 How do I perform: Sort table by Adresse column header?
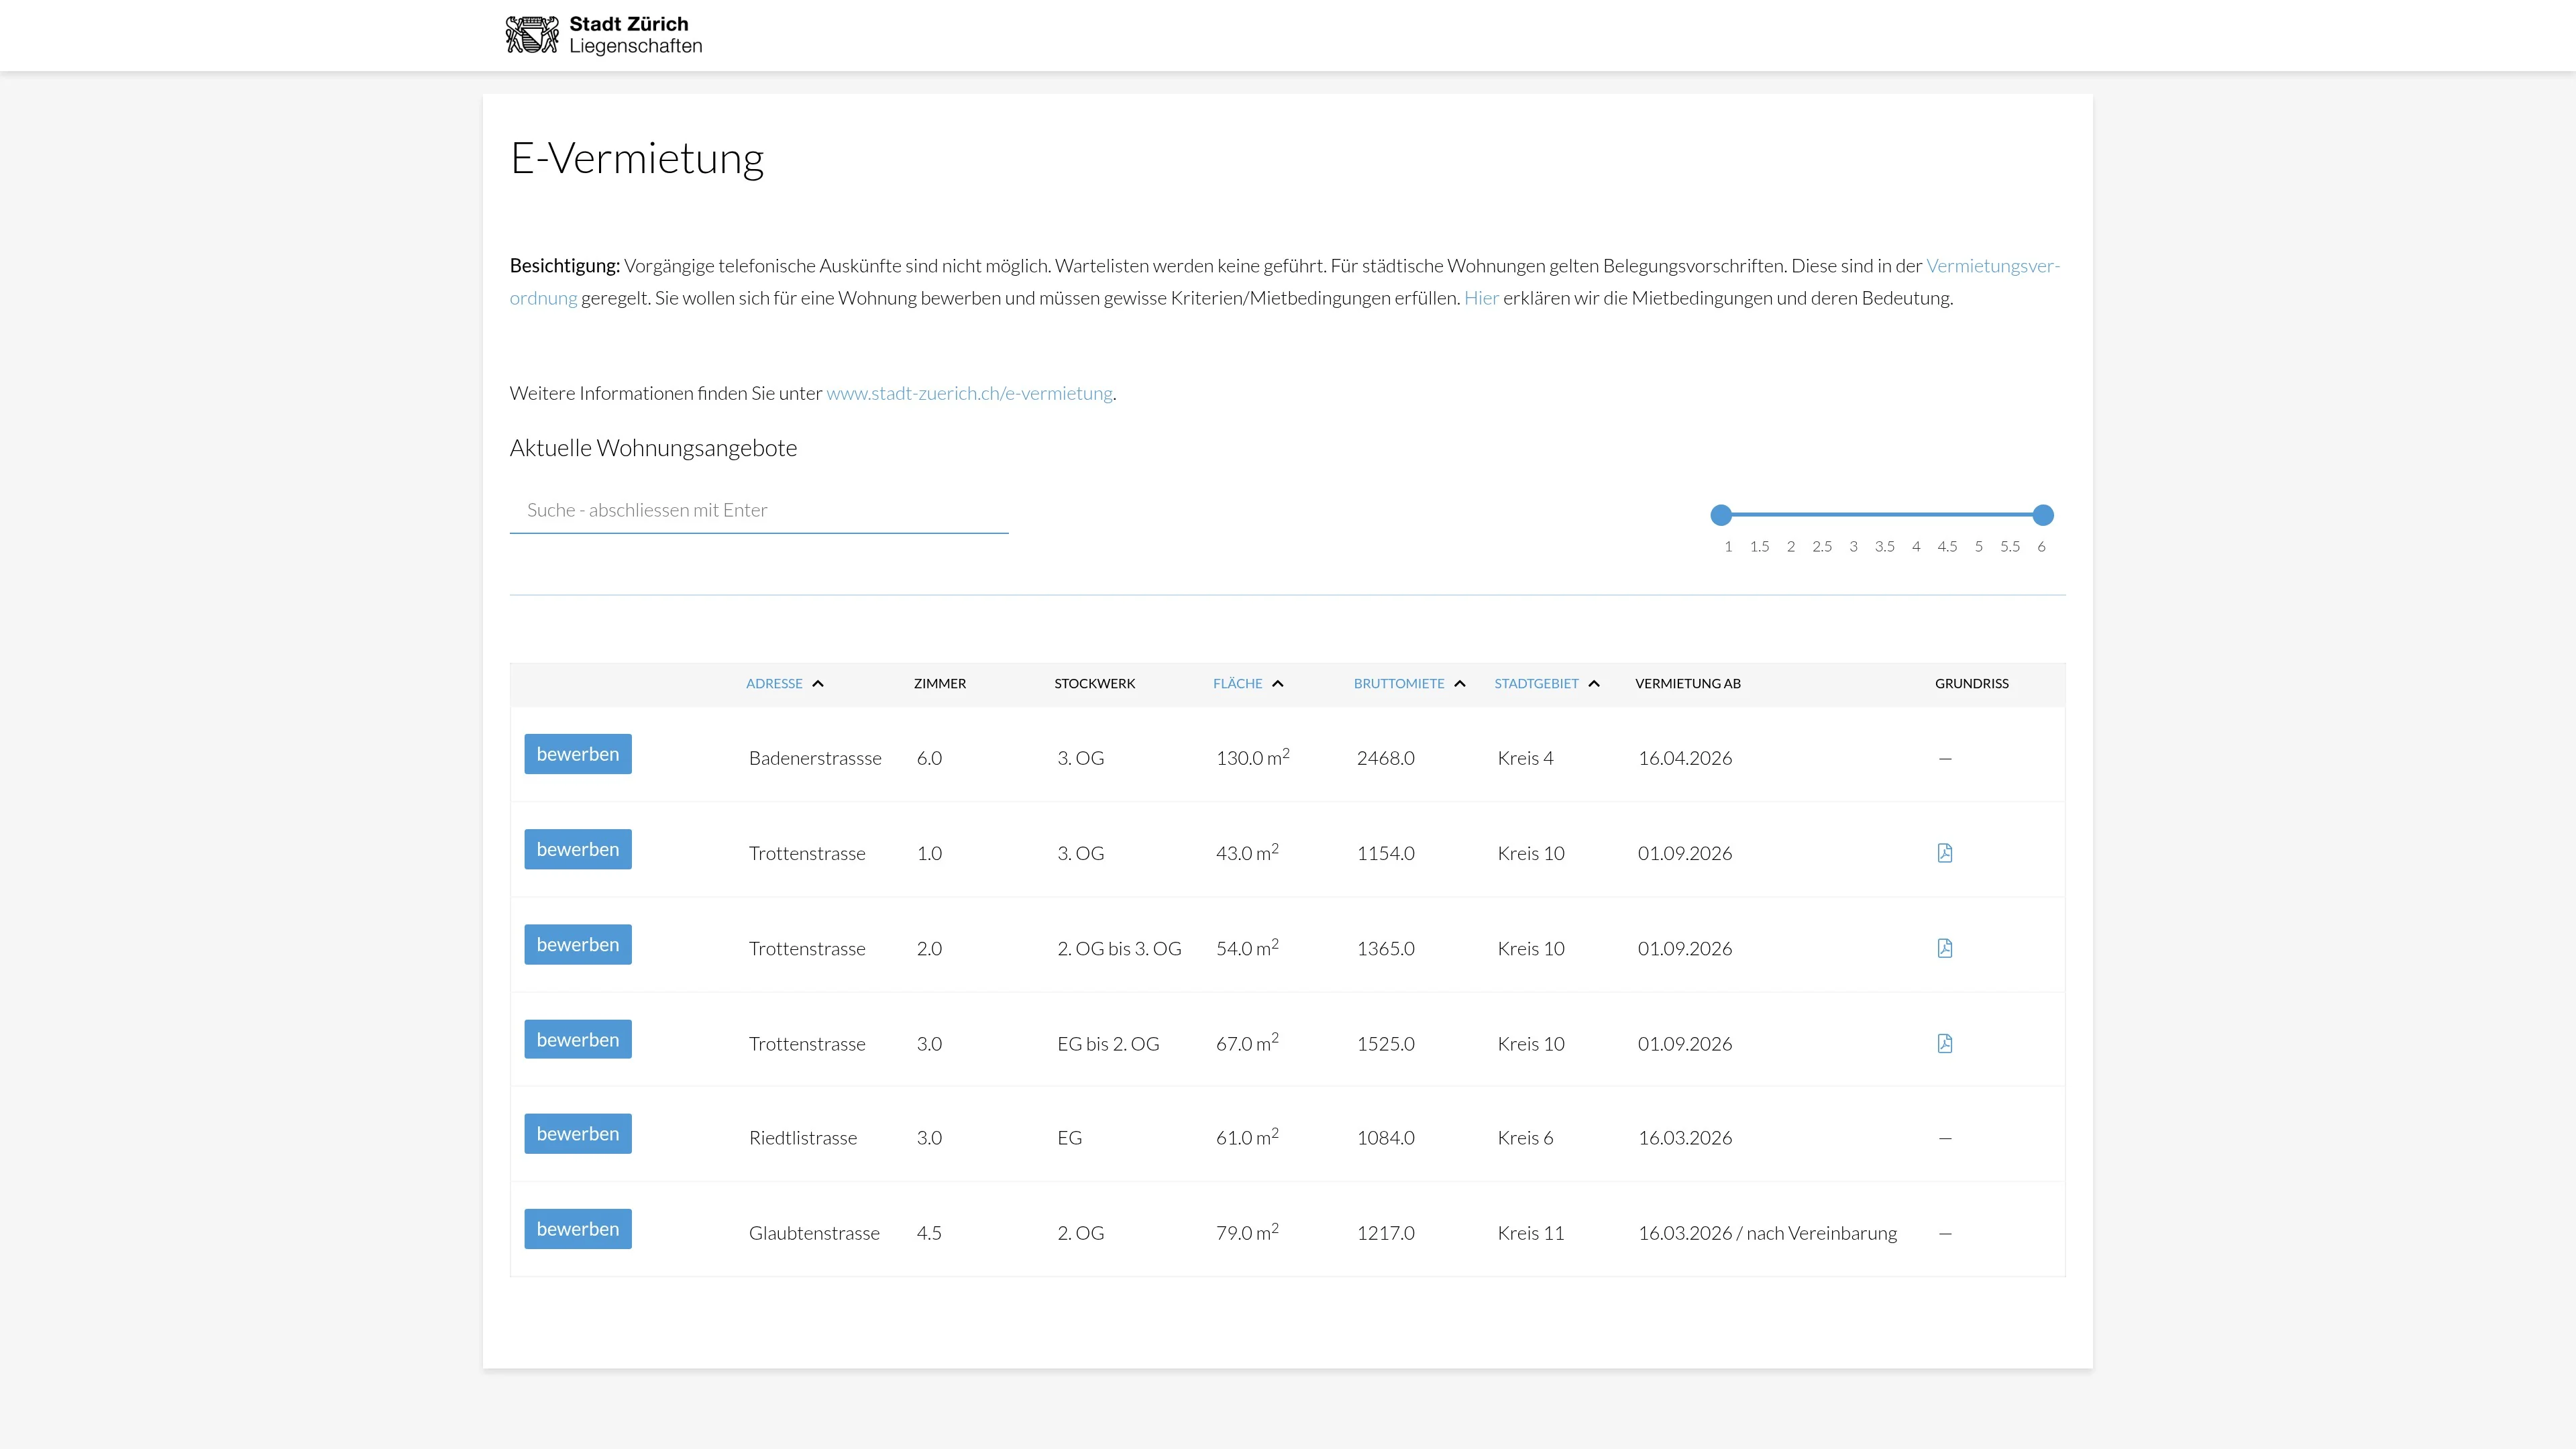pos(774,684)
